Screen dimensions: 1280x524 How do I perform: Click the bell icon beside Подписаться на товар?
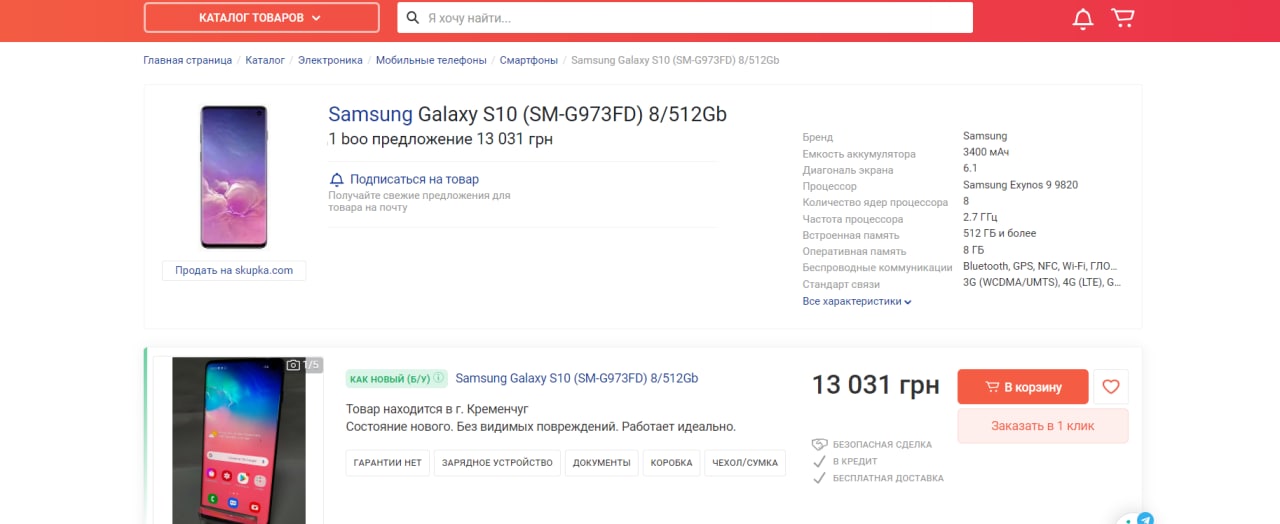pos(337,179)
